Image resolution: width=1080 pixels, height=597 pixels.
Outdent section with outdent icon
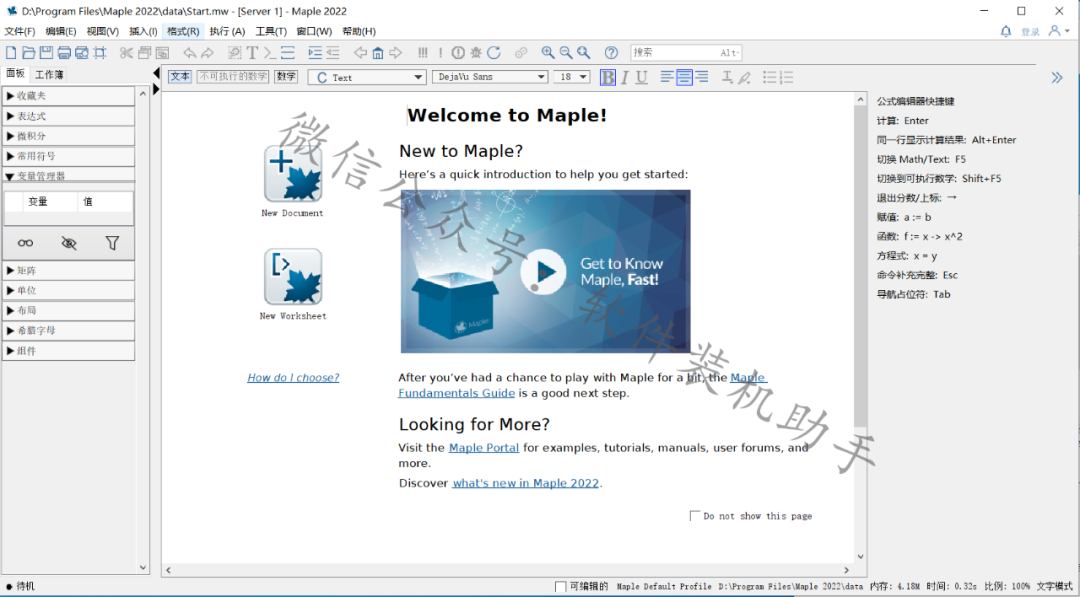pyautogui.click(x=333, y=52)
